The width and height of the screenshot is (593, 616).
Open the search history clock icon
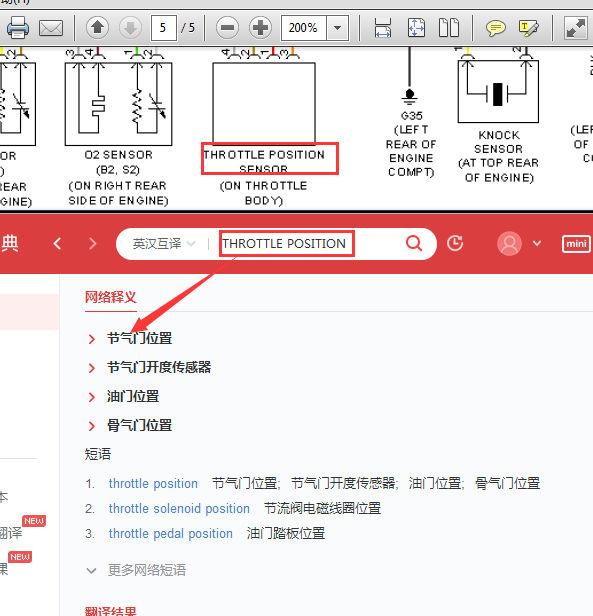pyautogui.click(x=455, y=243)
